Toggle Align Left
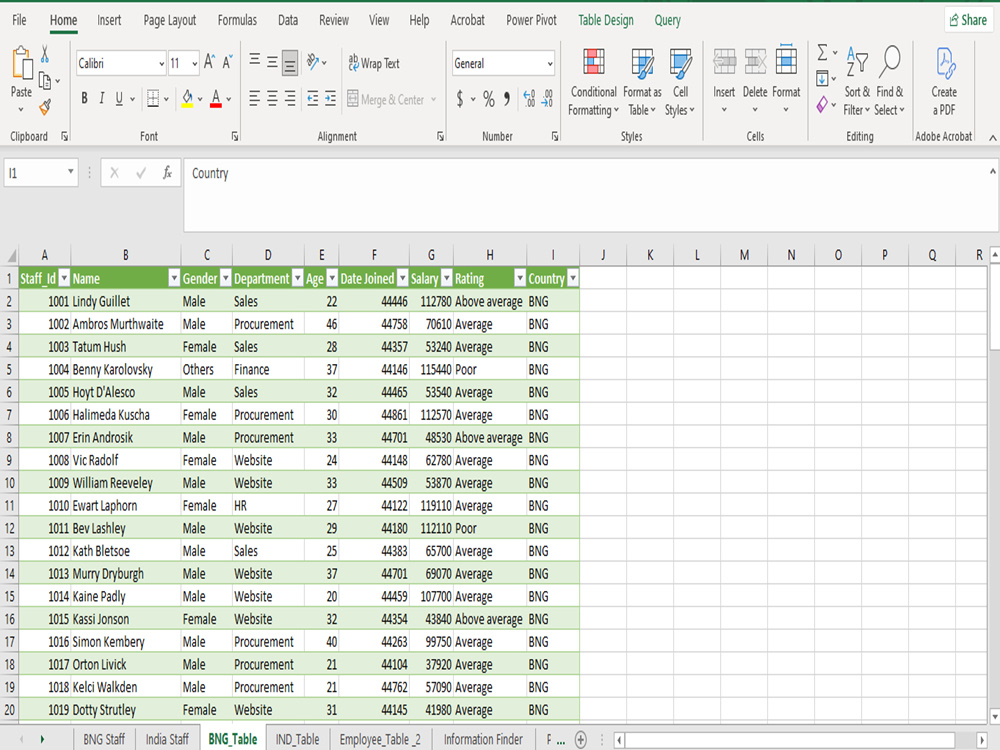1000x750 pixels. click(x=254, y=98)
